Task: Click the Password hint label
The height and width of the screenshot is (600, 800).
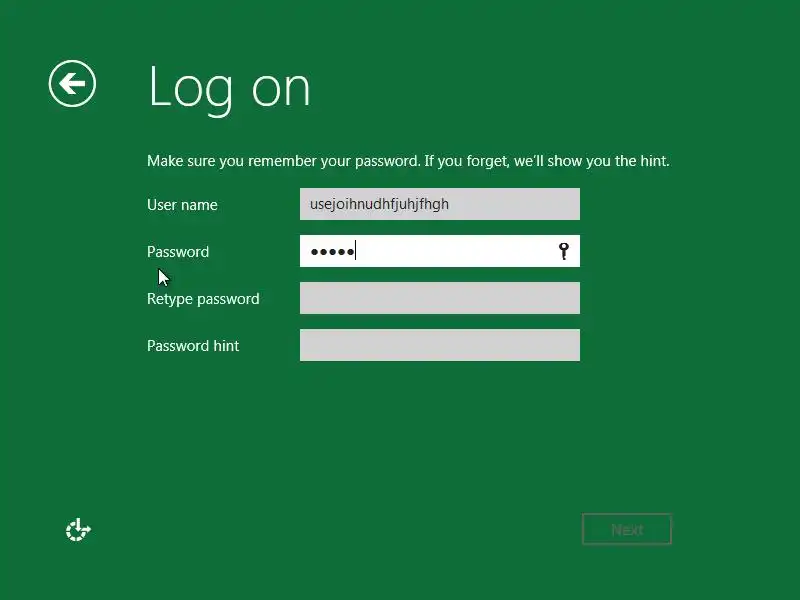Action: tap(193, 346)
